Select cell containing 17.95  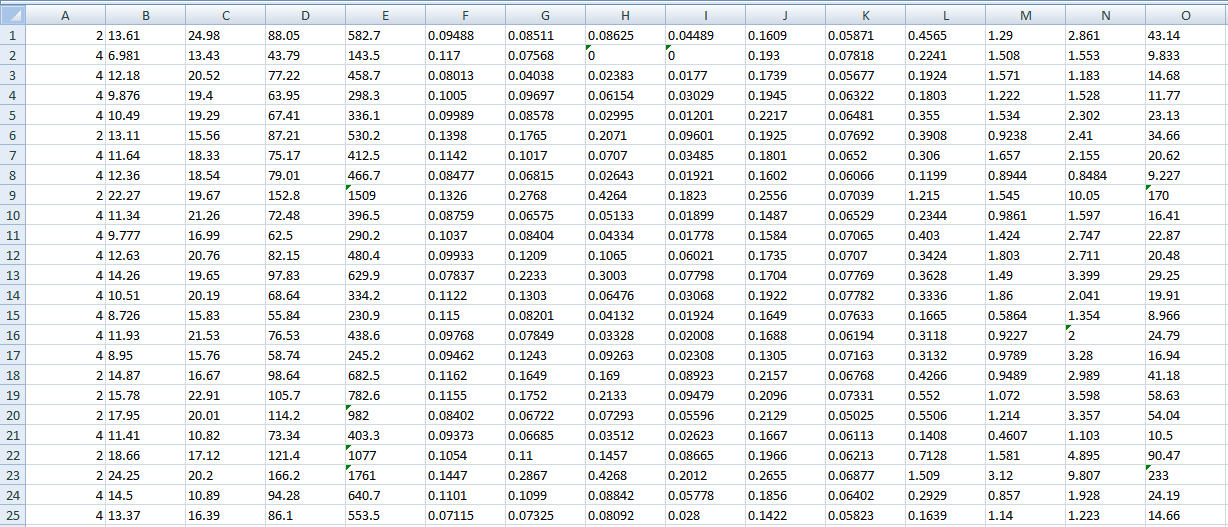(145, 415)
